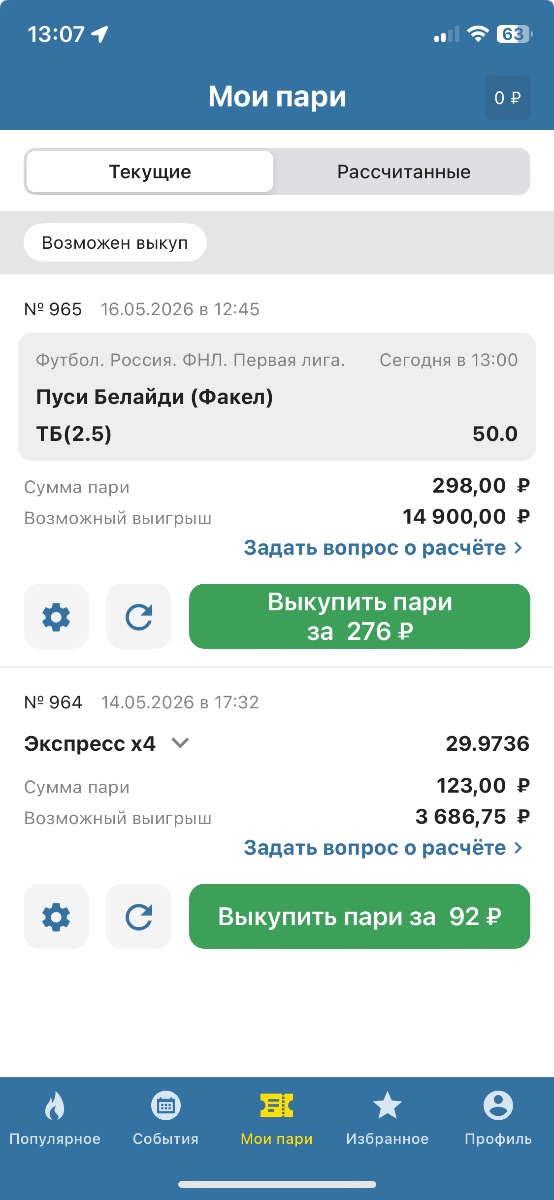554x1200 pixels.
Task: Open Популярное flame icon in bottom bar
Action: (x=55, y=1105)
